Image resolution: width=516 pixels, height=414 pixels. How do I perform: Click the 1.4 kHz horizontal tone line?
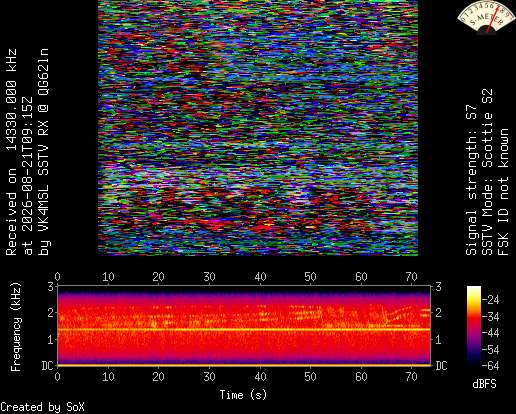[x=244, y=329]
